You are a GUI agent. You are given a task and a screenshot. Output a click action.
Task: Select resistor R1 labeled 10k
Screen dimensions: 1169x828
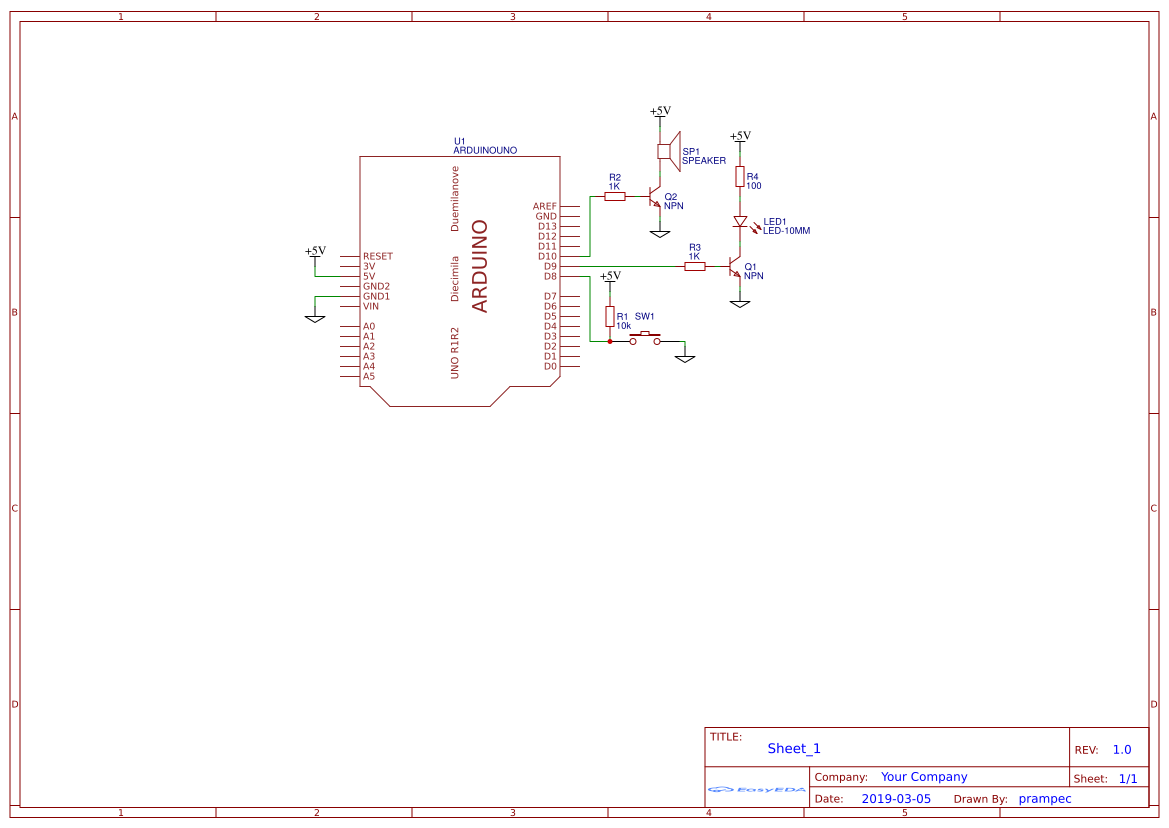click(x=611, y=317)
